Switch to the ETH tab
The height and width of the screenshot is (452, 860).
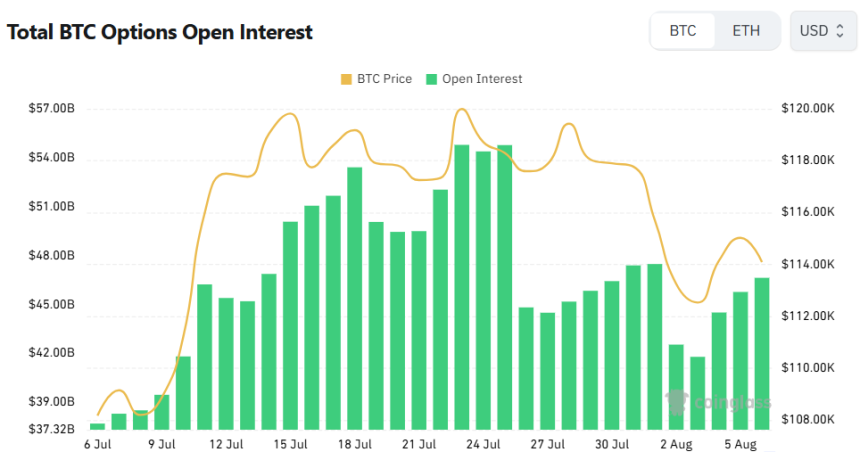[x=746, y=30]
